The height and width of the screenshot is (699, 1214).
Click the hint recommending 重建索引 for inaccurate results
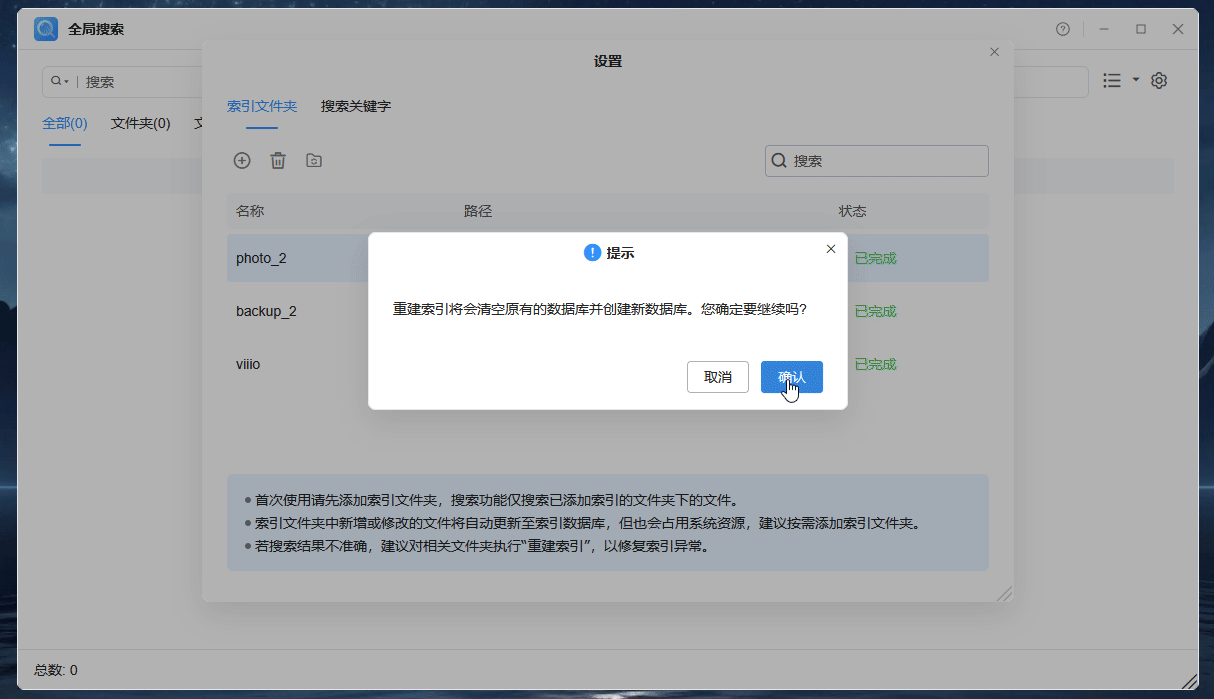[482, 547]
